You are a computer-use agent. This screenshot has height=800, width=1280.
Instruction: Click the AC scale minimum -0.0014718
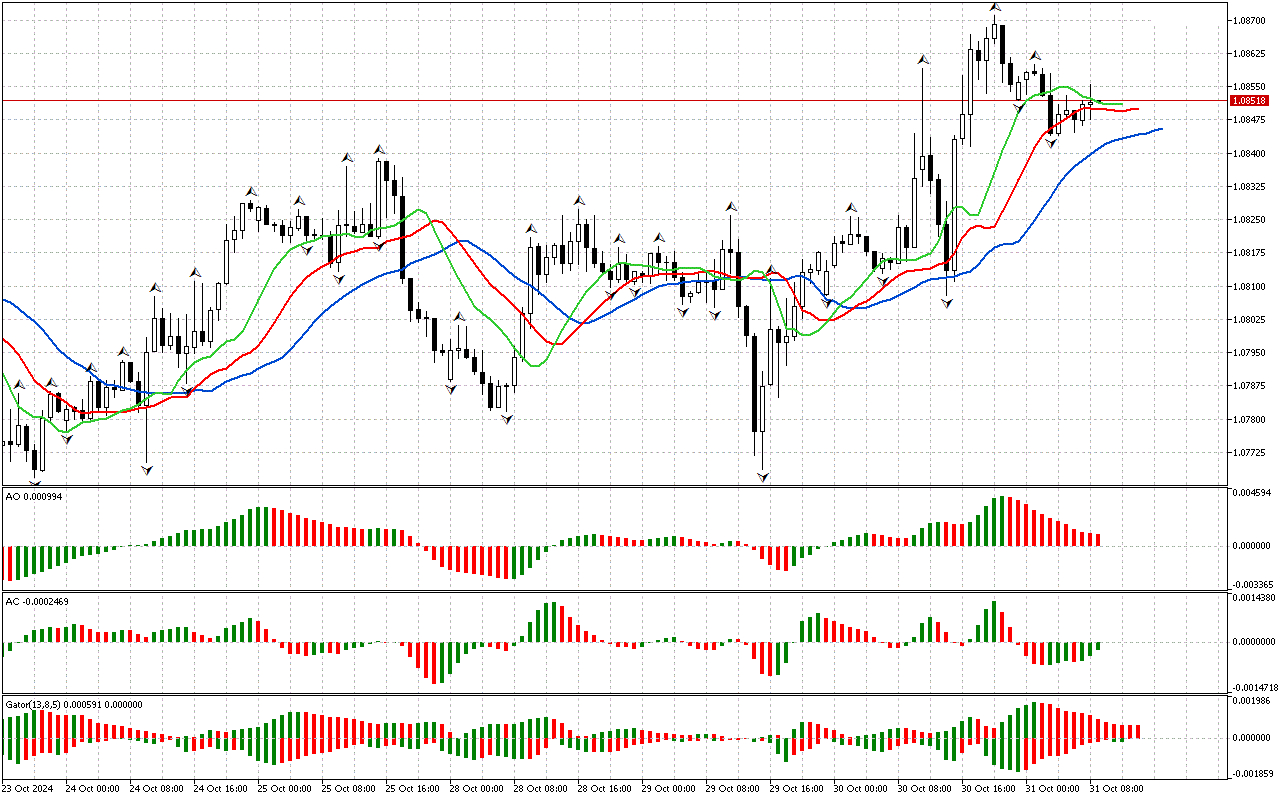pyautogui.click(x=1254, y=688)
